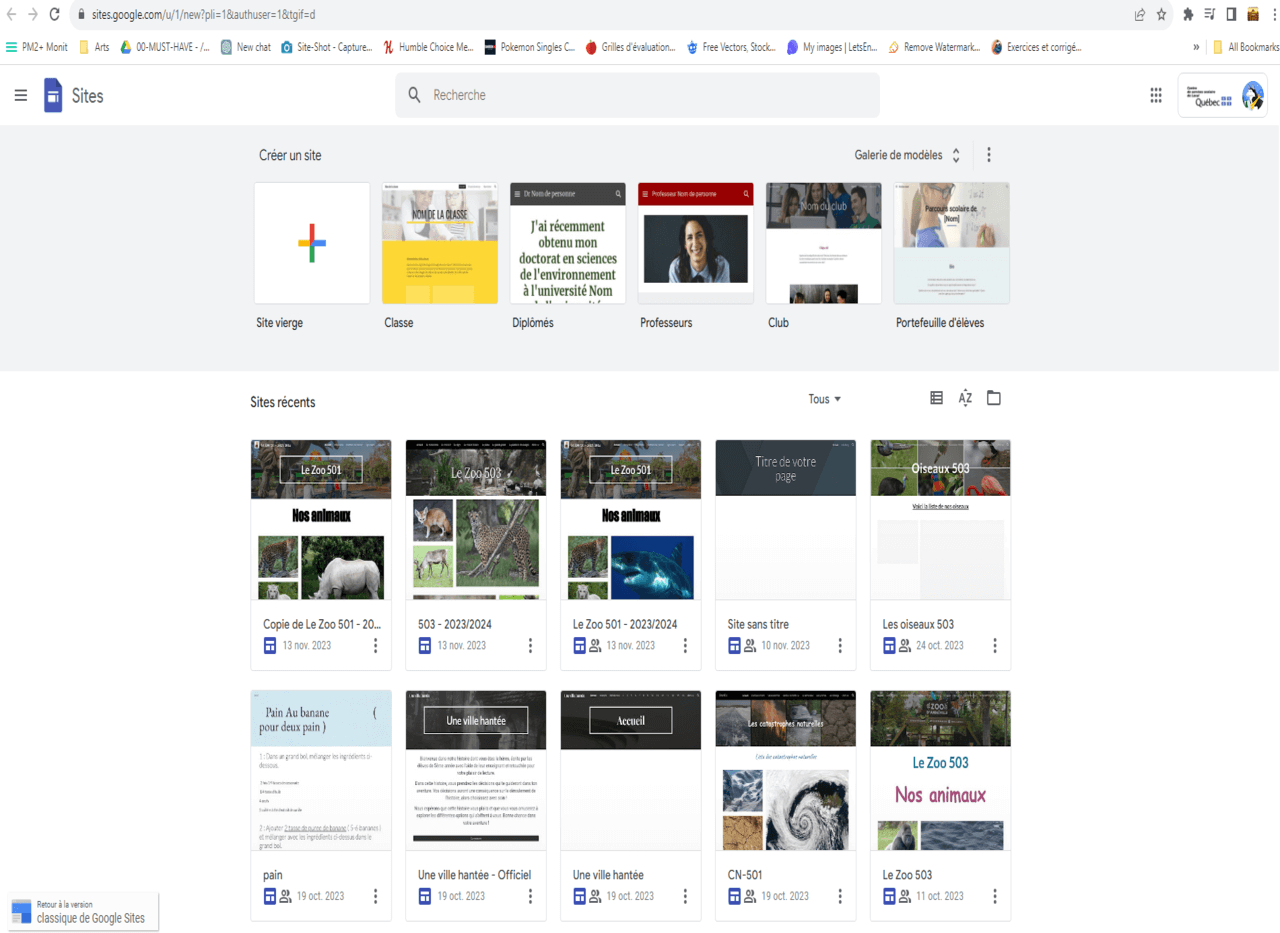Open more options for CN-501
The height and width of the screenshot is (933, 1280).
coord(840,896)
